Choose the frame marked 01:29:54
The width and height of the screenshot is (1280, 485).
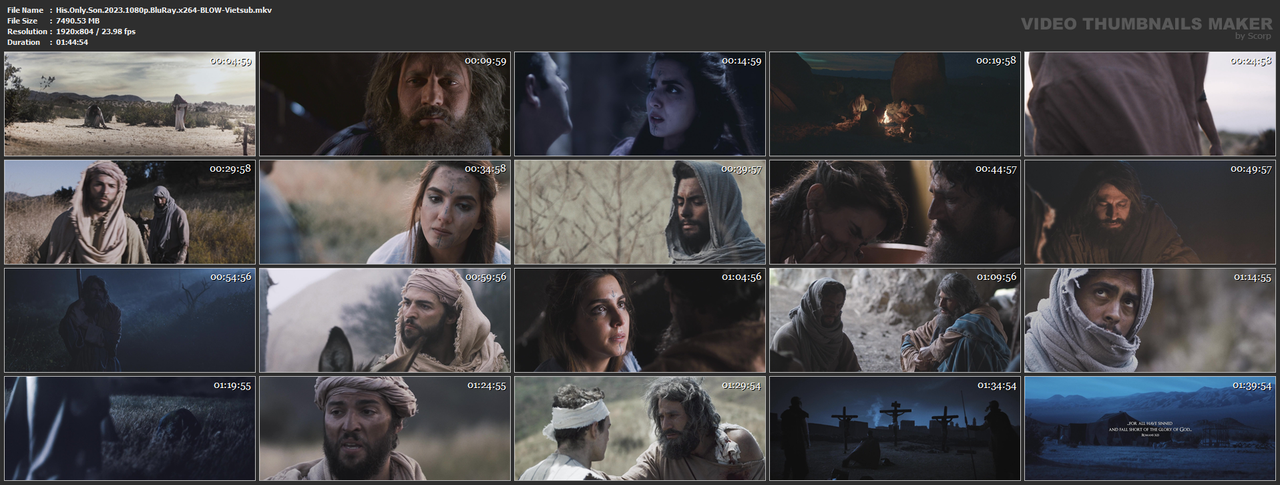(640, 428)
